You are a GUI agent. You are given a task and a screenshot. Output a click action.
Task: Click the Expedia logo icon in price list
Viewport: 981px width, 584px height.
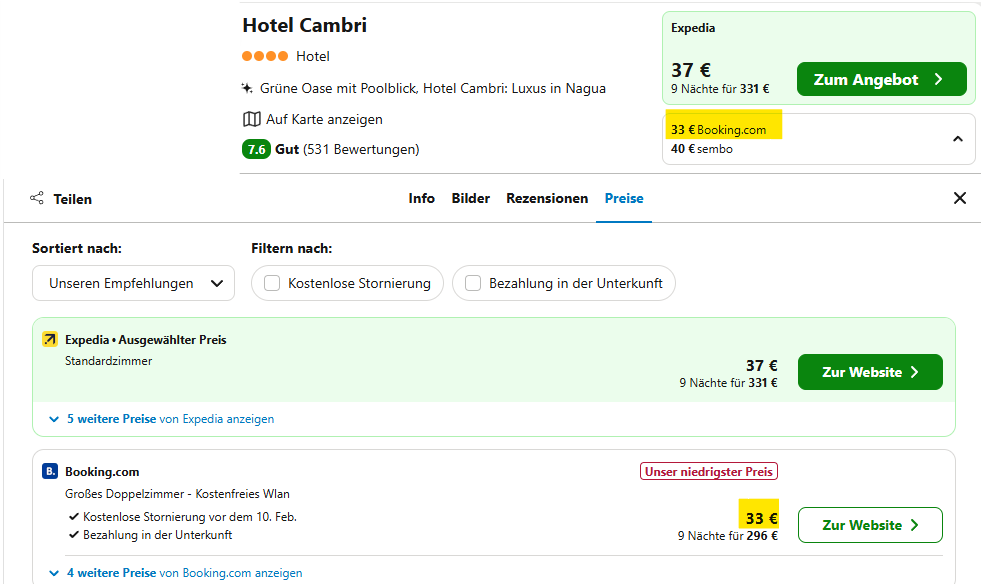coord(50,340)
